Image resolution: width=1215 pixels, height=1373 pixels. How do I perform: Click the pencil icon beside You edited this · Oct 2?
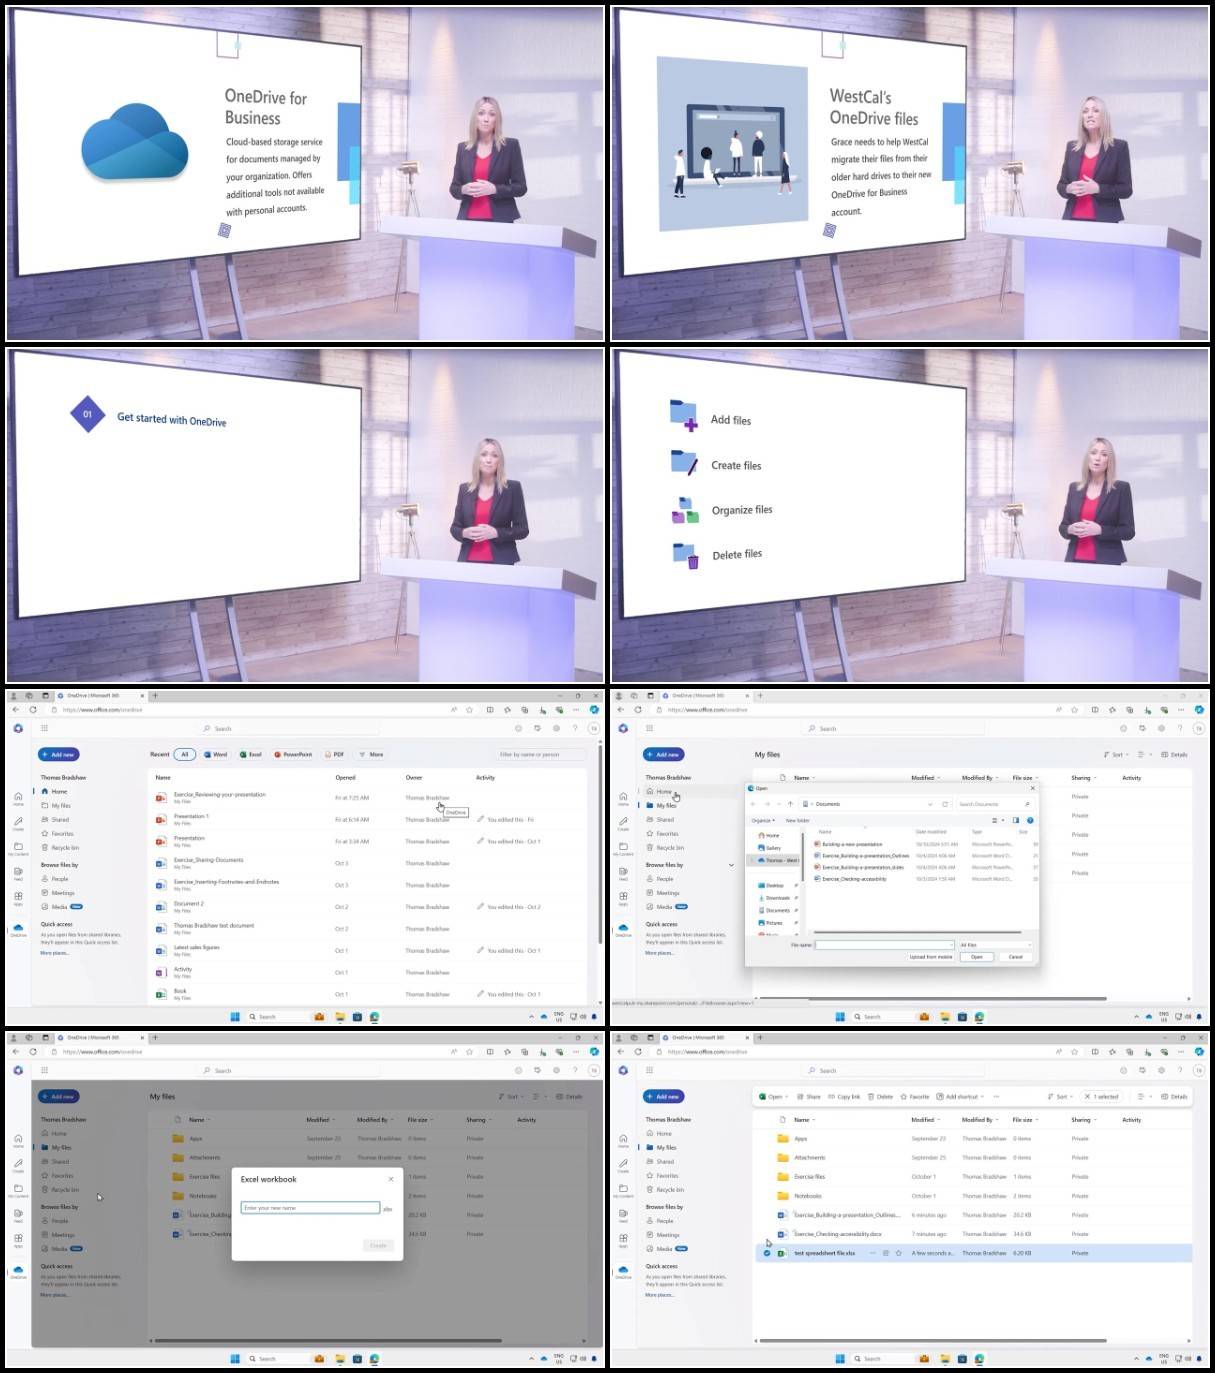point(481,907)
